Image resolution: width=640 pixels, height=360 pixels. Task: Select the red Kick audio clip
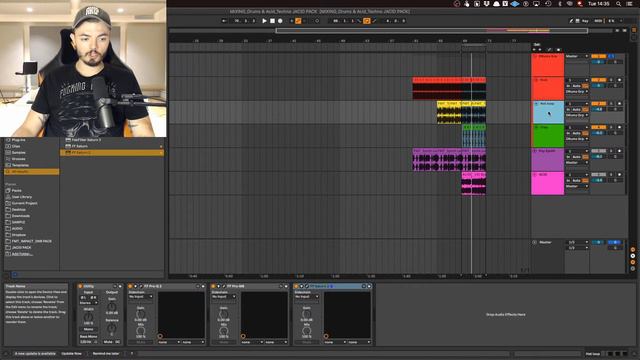point(449,89)
